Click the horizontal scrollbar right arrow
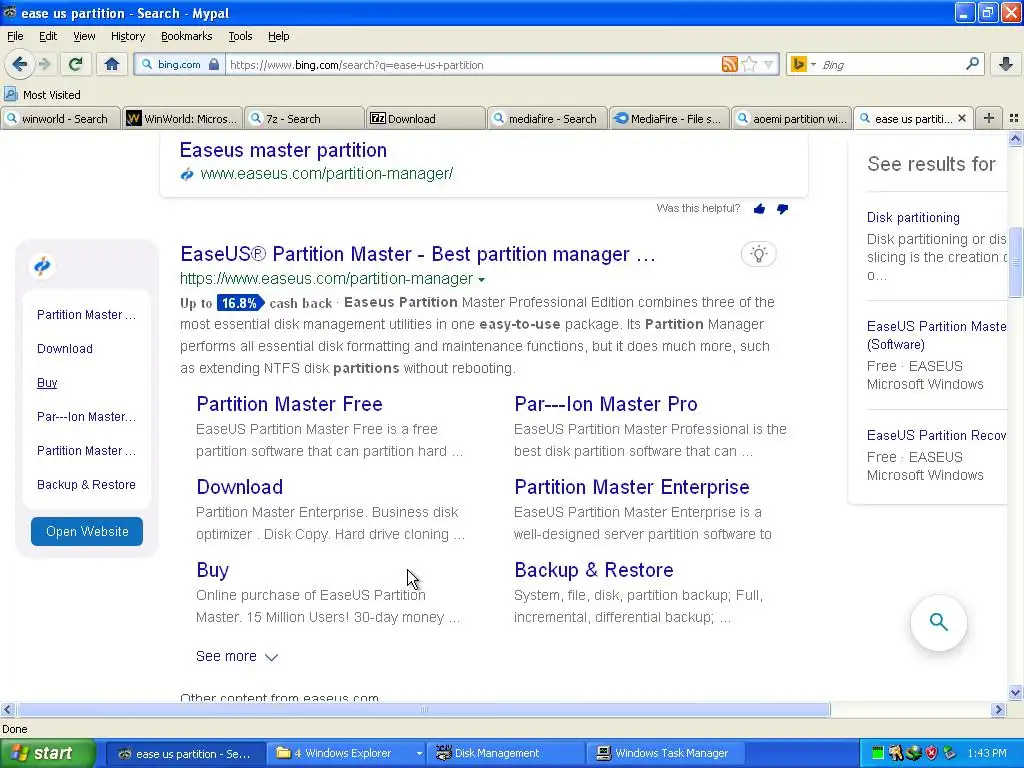The image size is (1024, 768). click(998, 709)
